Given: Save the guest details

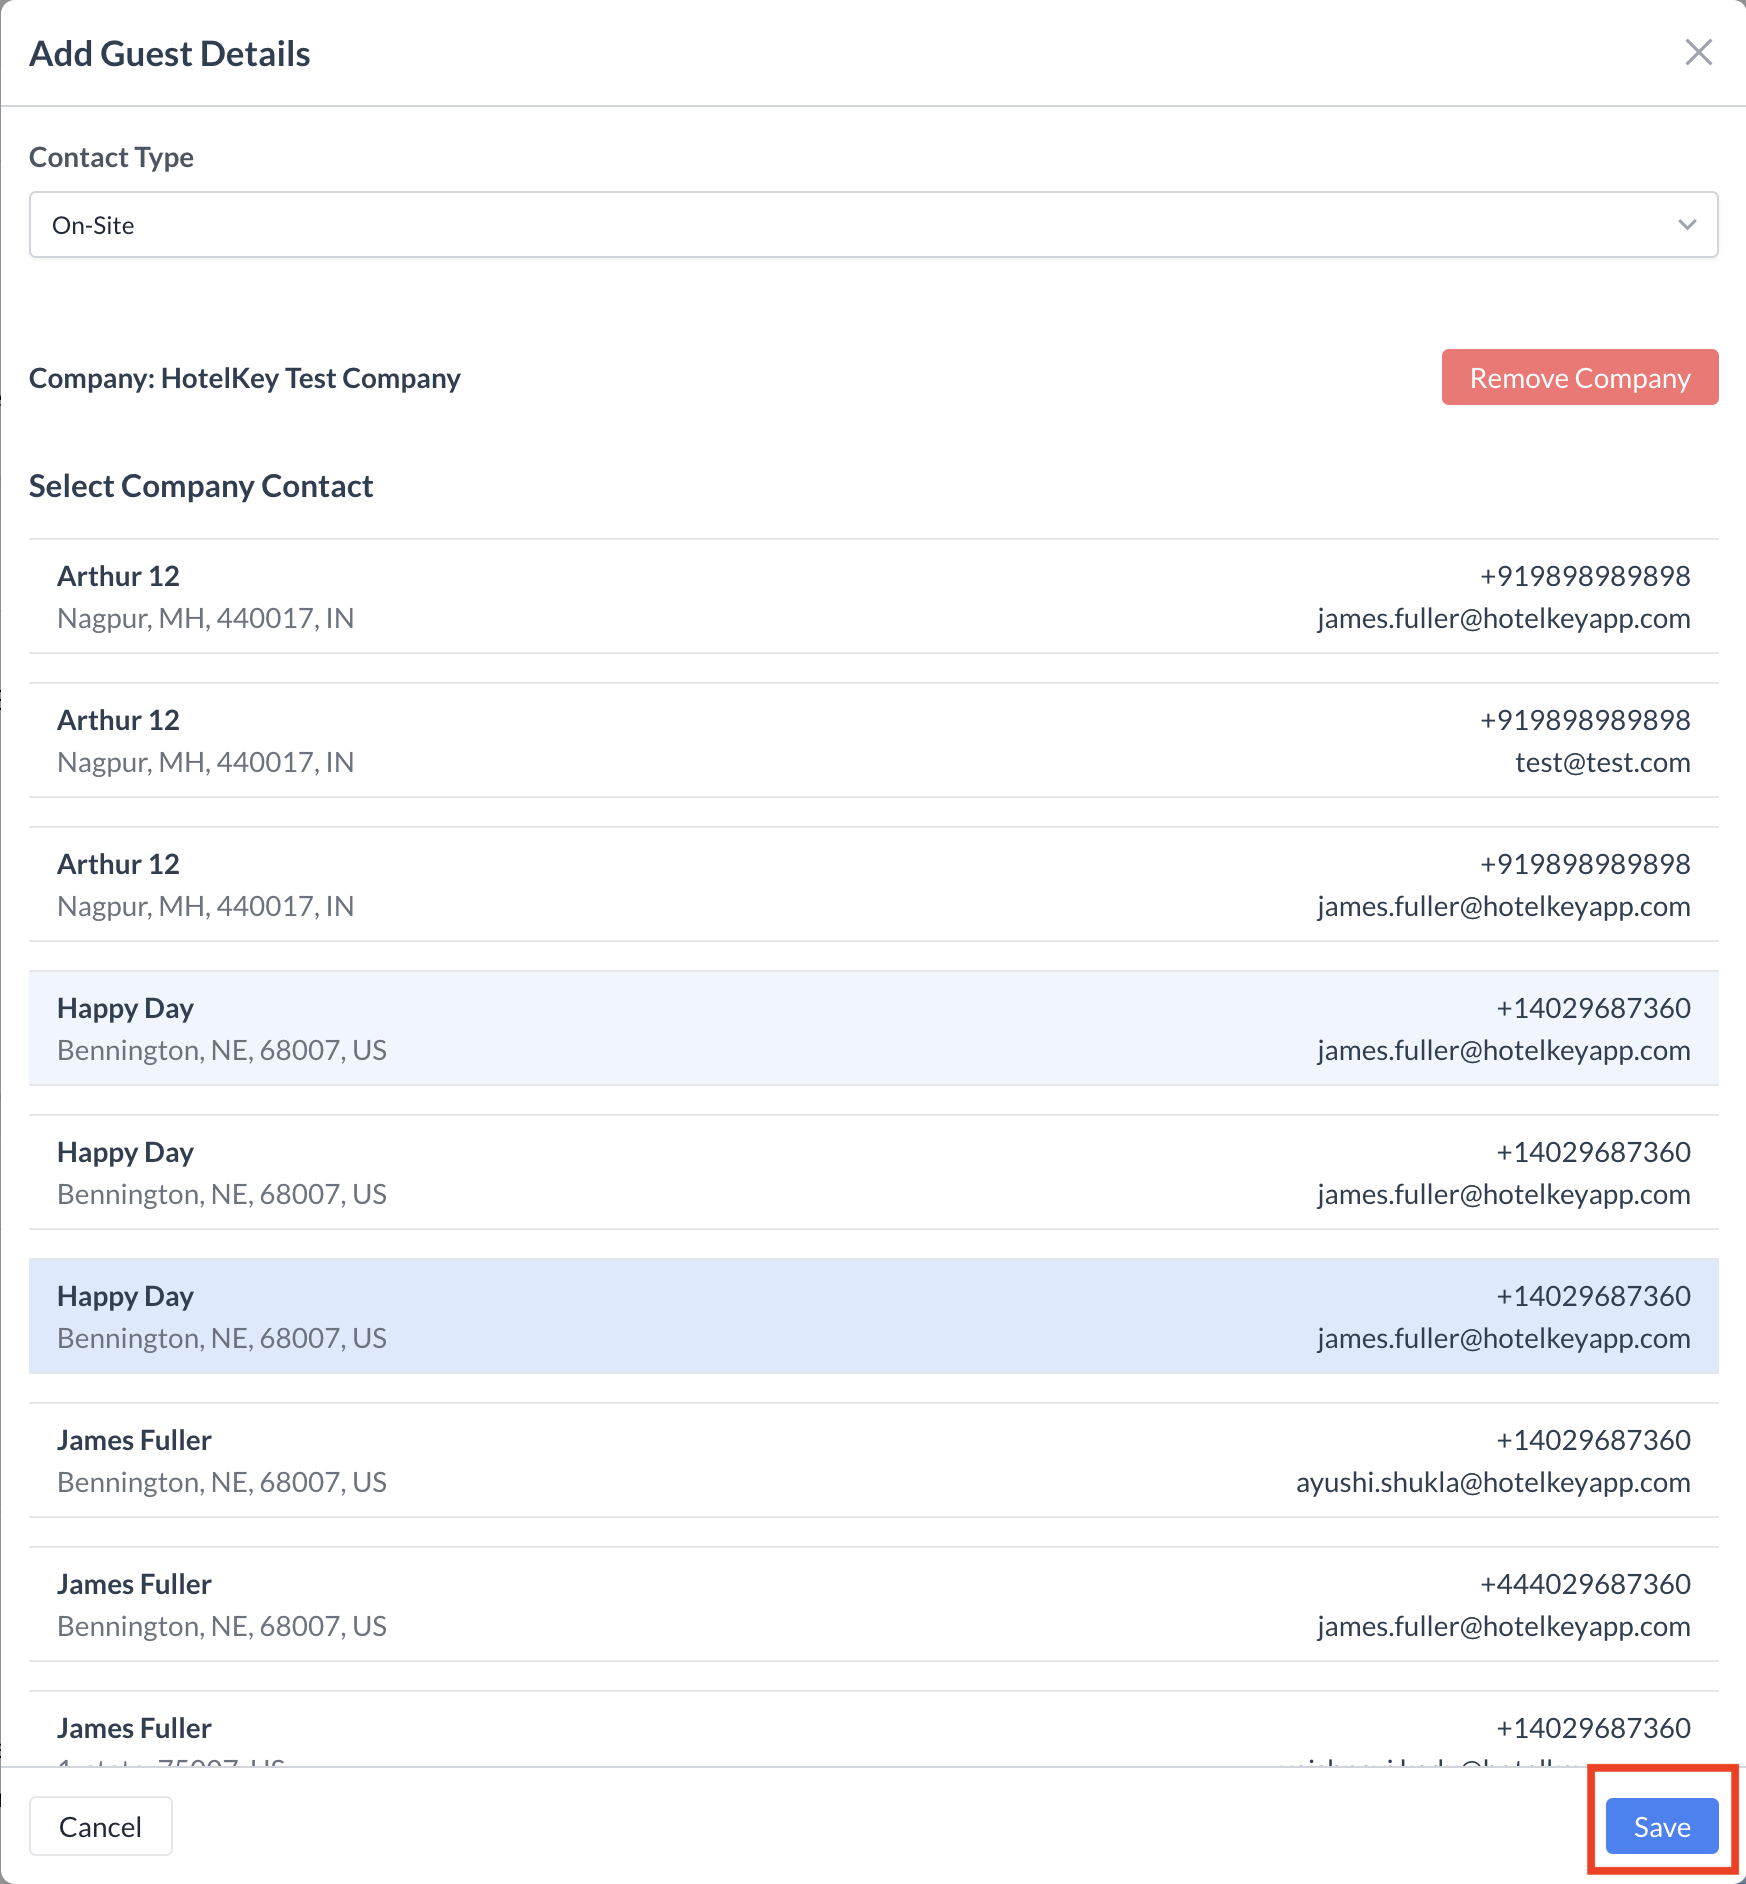Looking at the screenshot, I should (1661, 1827).
